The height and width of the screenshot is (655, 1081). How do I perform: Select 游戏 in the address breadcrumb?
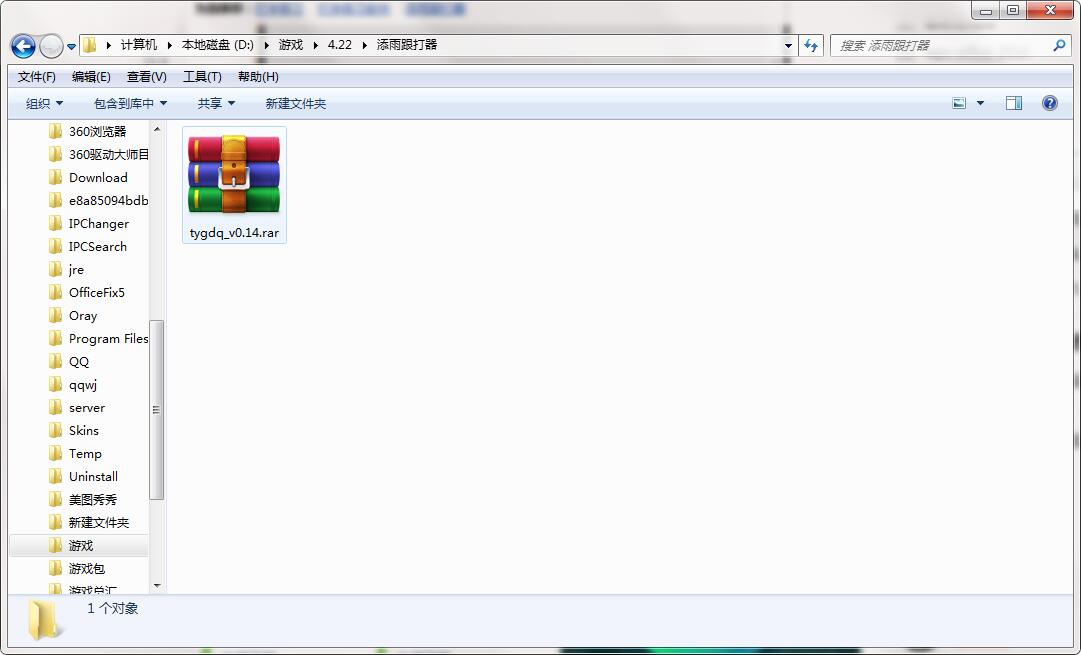[x=291, y=45]
